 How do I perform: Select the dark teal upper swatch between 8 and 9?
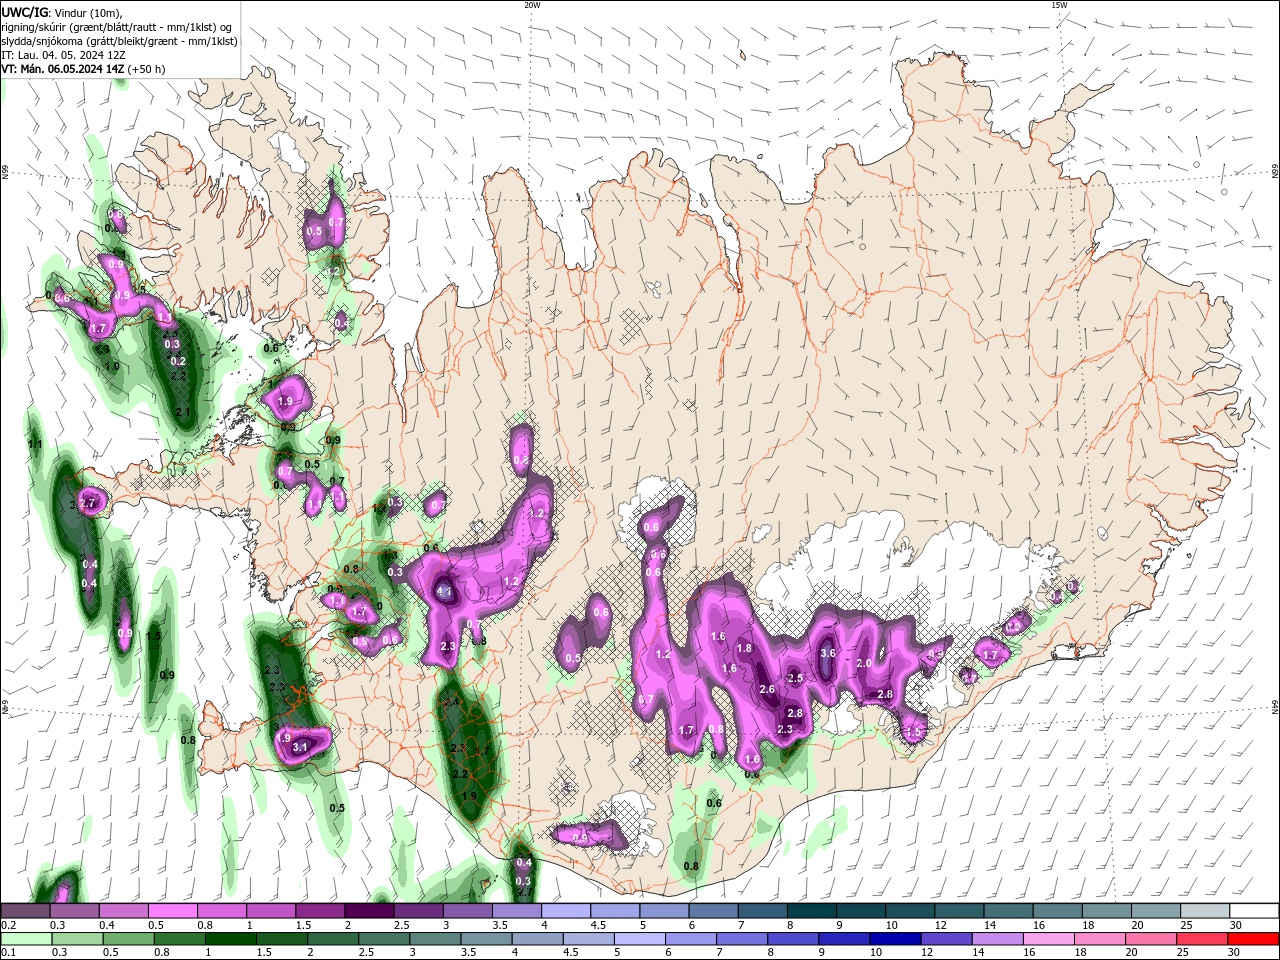(x=810, y=912)
